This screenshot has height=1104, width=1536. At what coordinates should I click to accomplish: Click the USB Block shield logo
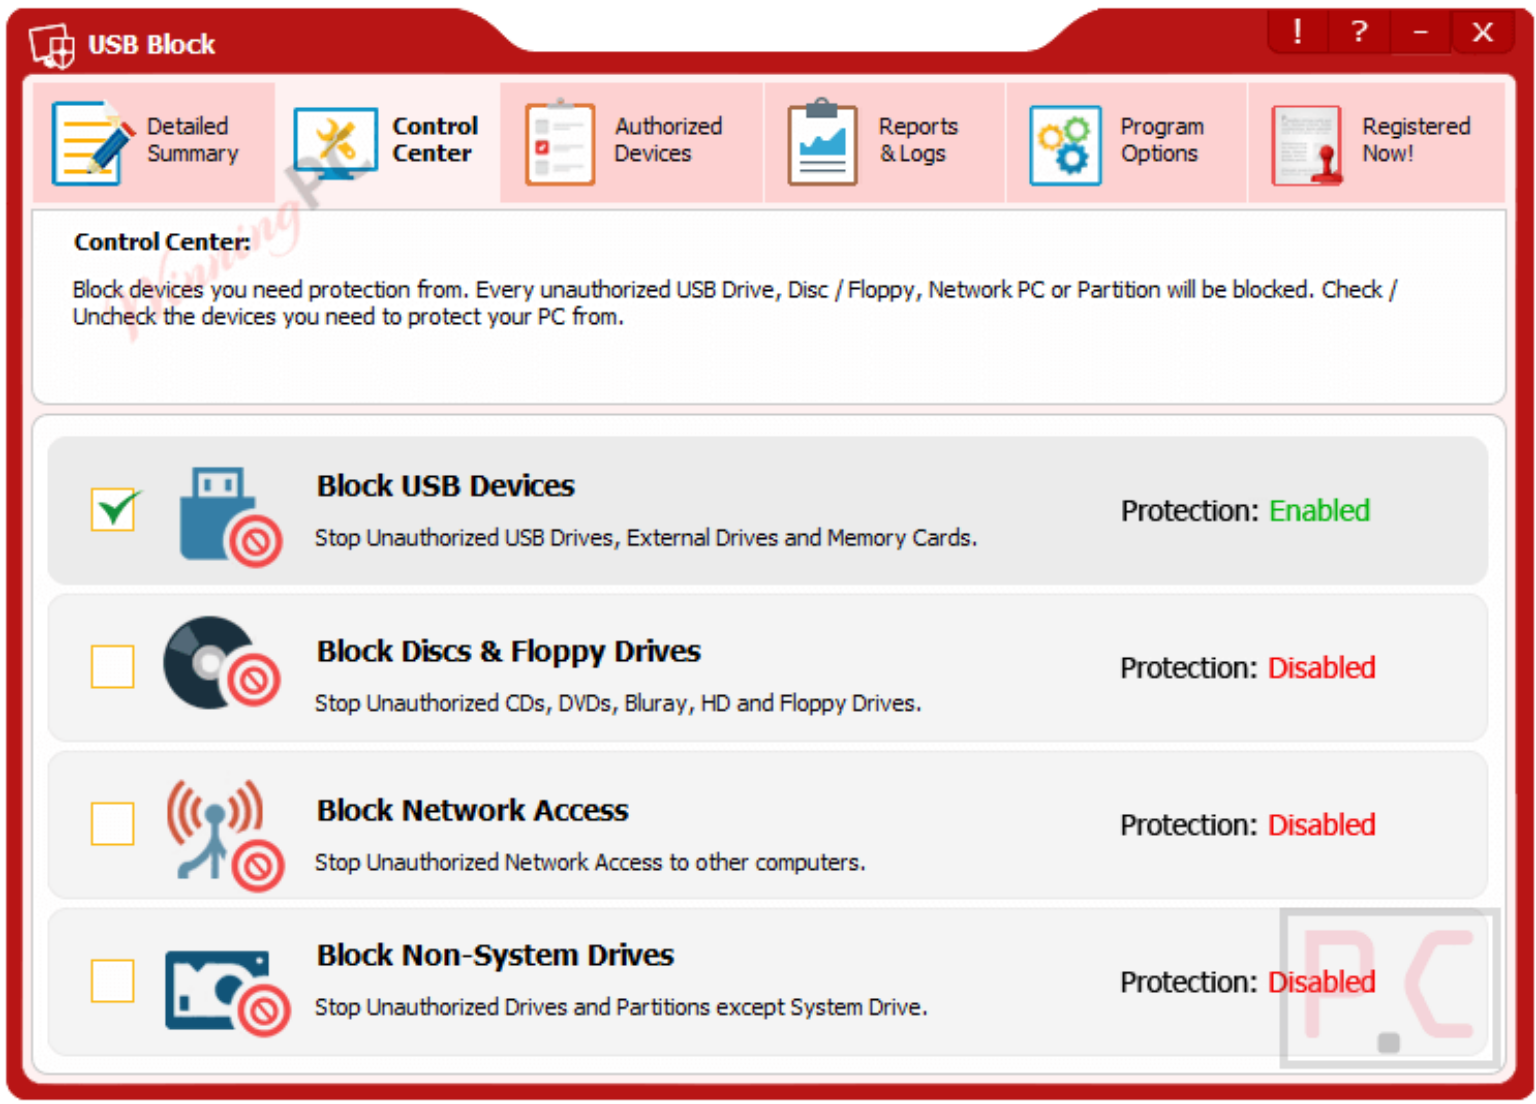(52, 45)
